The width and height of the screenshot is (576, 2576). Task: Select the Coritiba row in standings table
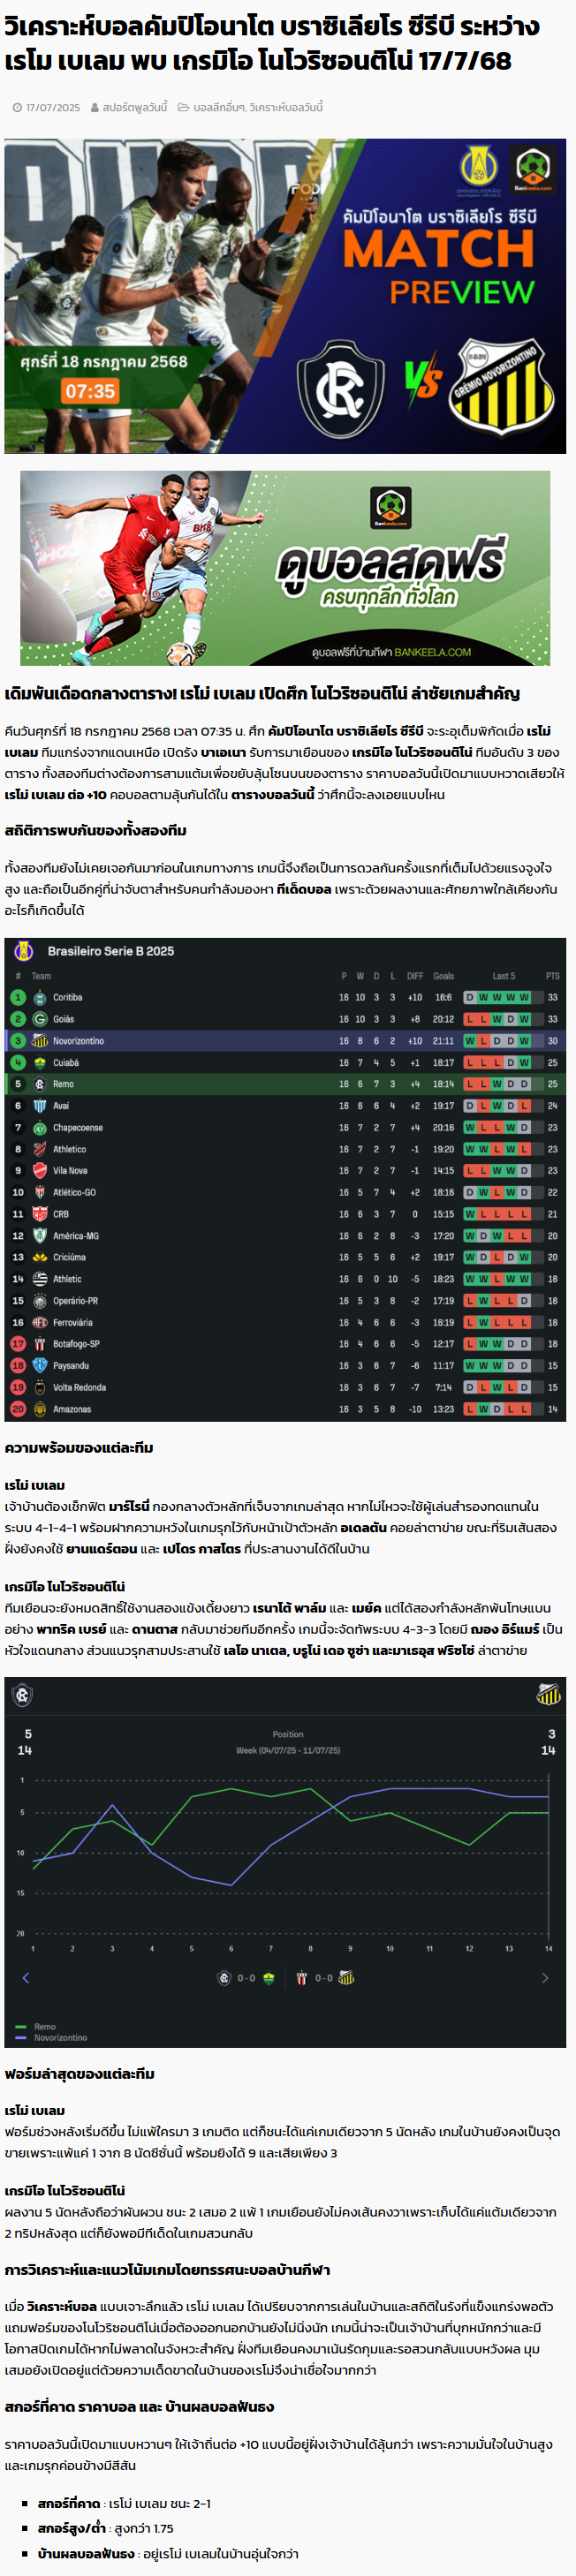click(285, 997)
